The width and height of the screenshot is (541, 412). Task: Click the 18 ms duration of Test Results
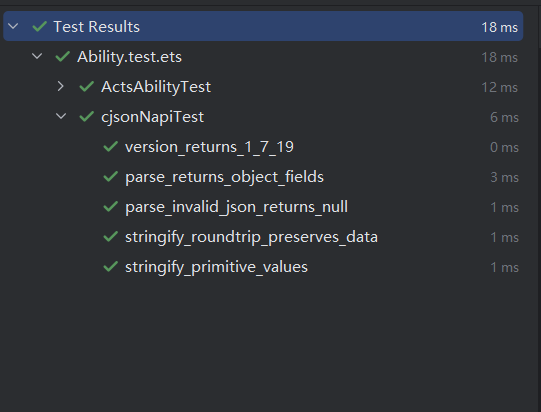tap(500, 27)
